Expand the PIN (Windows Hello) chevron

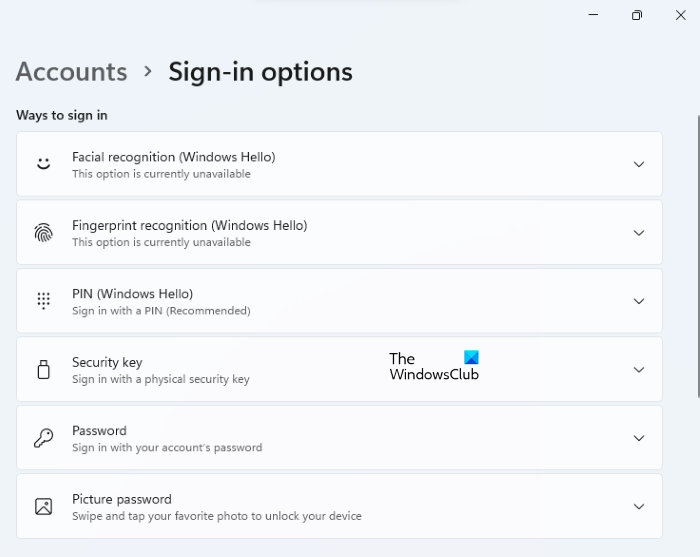[x=639, y=301]
